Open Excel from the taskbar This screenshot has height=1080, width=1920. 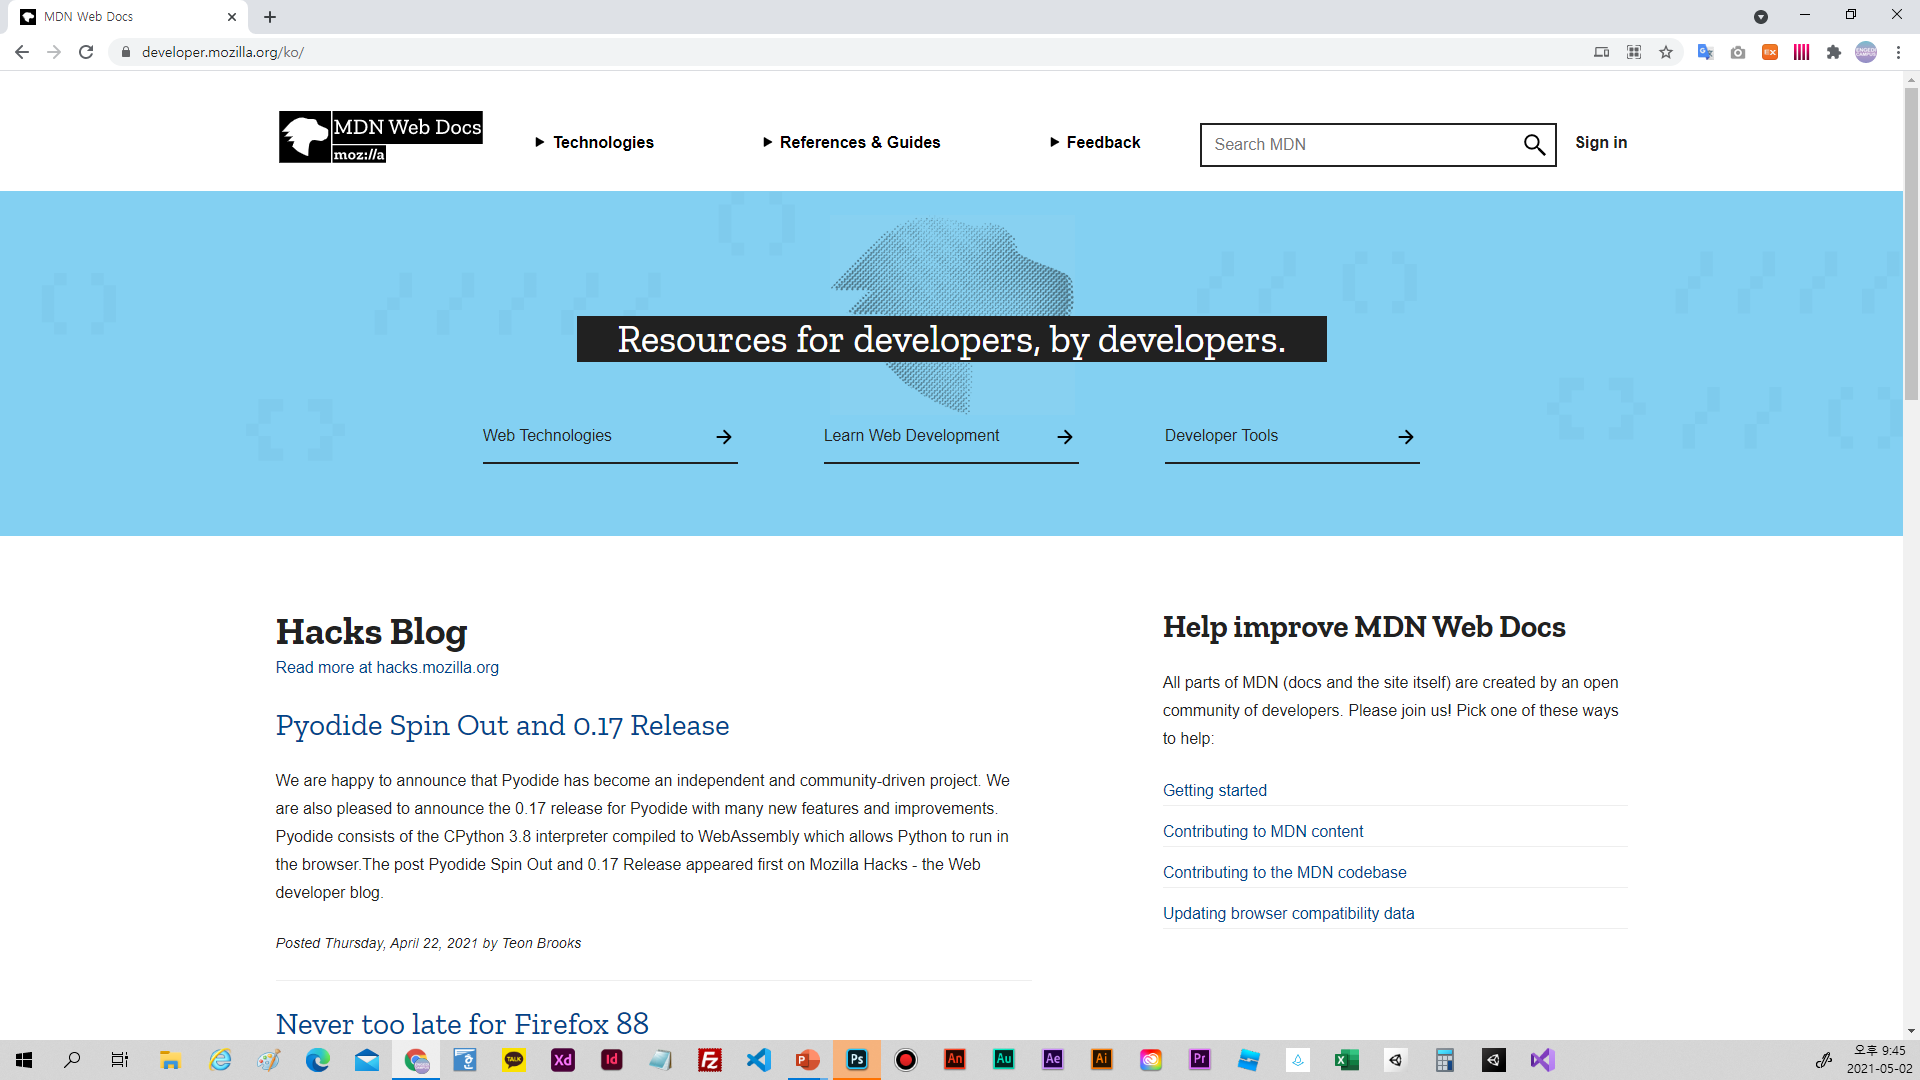(x=1347, y=1060)
